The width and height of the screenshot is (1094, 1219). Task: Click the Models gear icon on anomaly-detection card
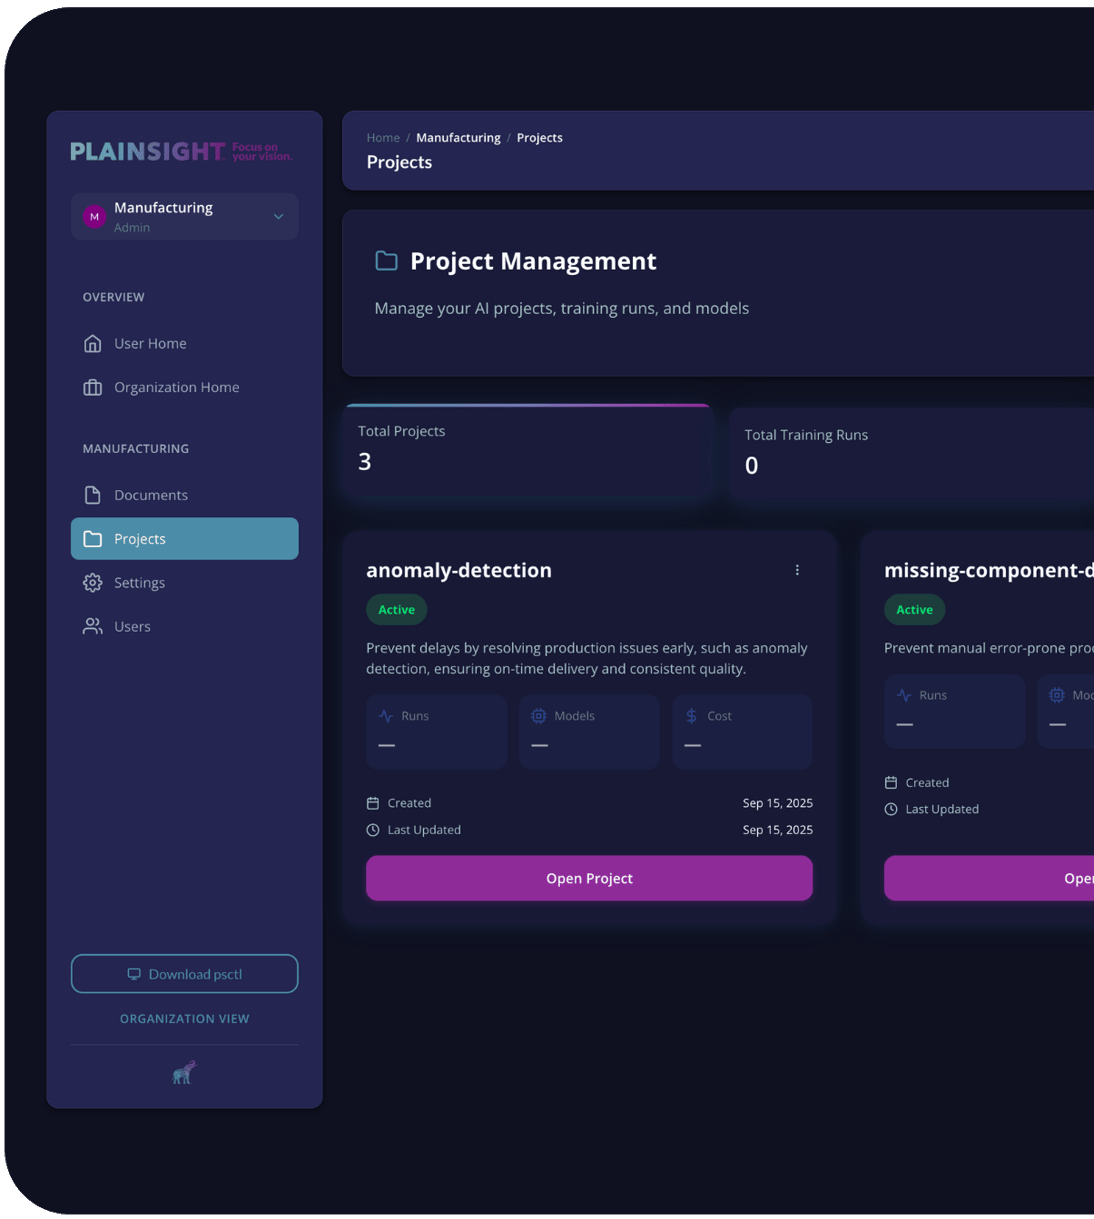point(538,715)
